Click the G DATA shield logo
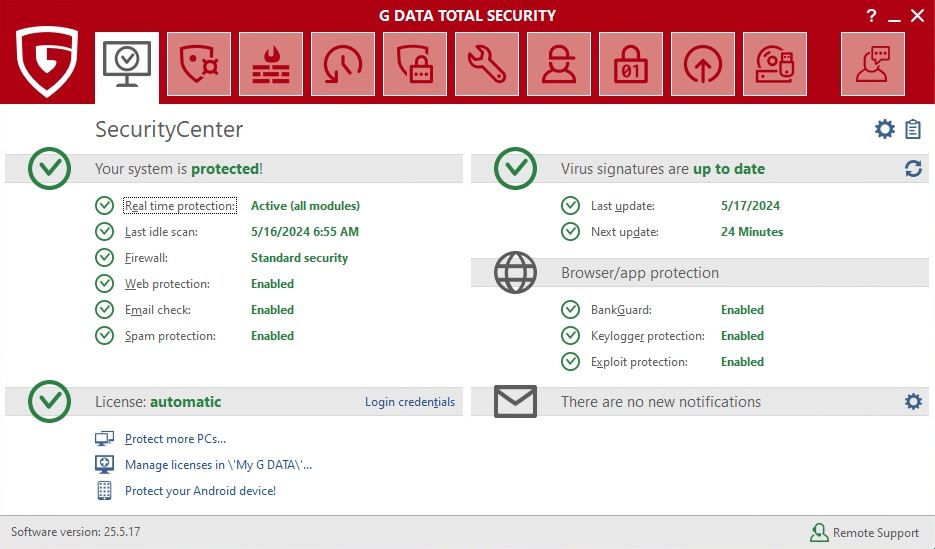The width and height of the screenshot is (935, 549). pyautogui.click(x=47, y=61)
